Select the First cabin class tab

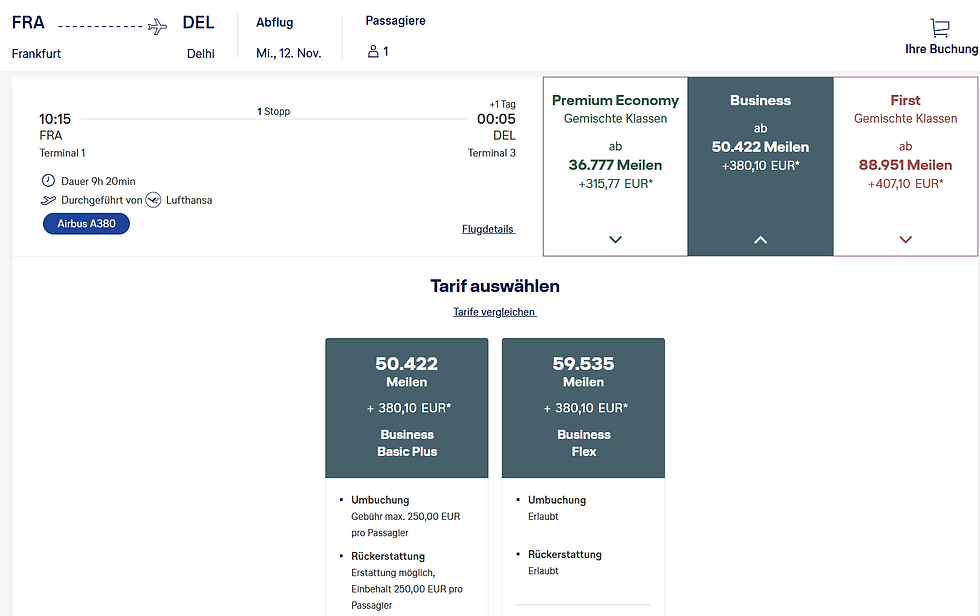click(905, 140)
